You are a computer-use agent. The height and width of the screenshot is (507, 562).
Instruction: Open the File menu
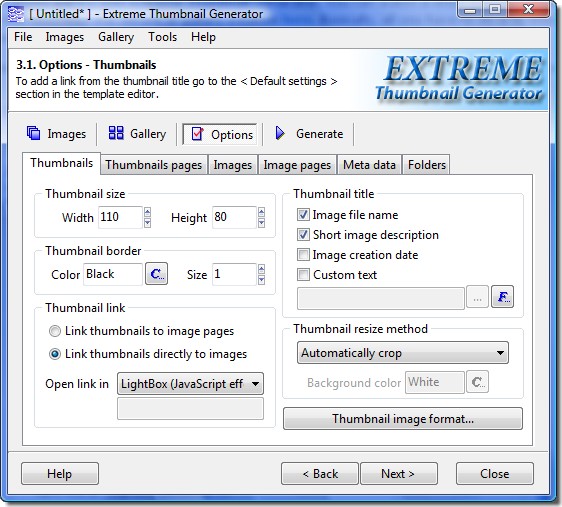(x=23, y=37)
